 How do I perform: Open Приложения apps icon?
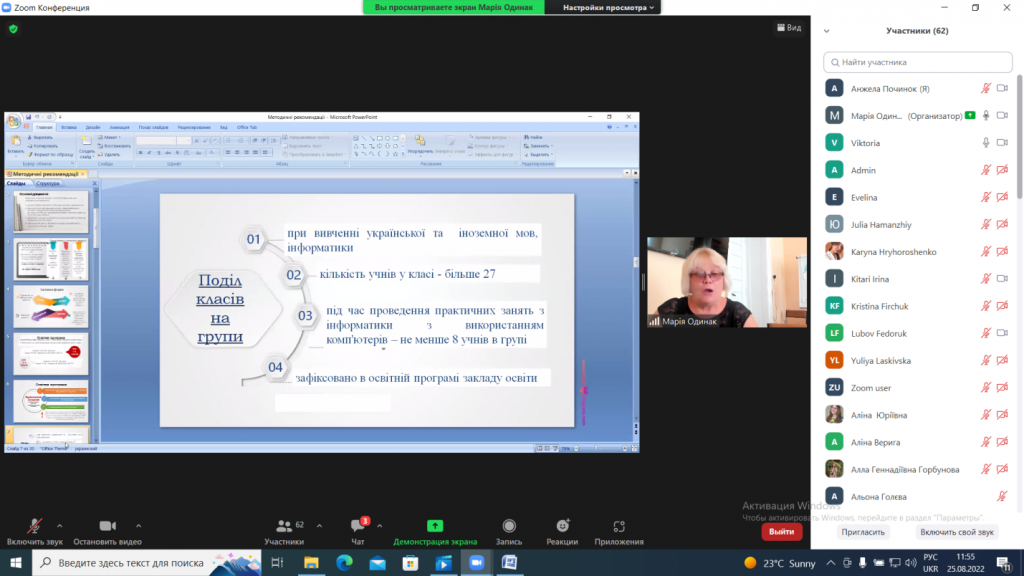click(619, 526)
